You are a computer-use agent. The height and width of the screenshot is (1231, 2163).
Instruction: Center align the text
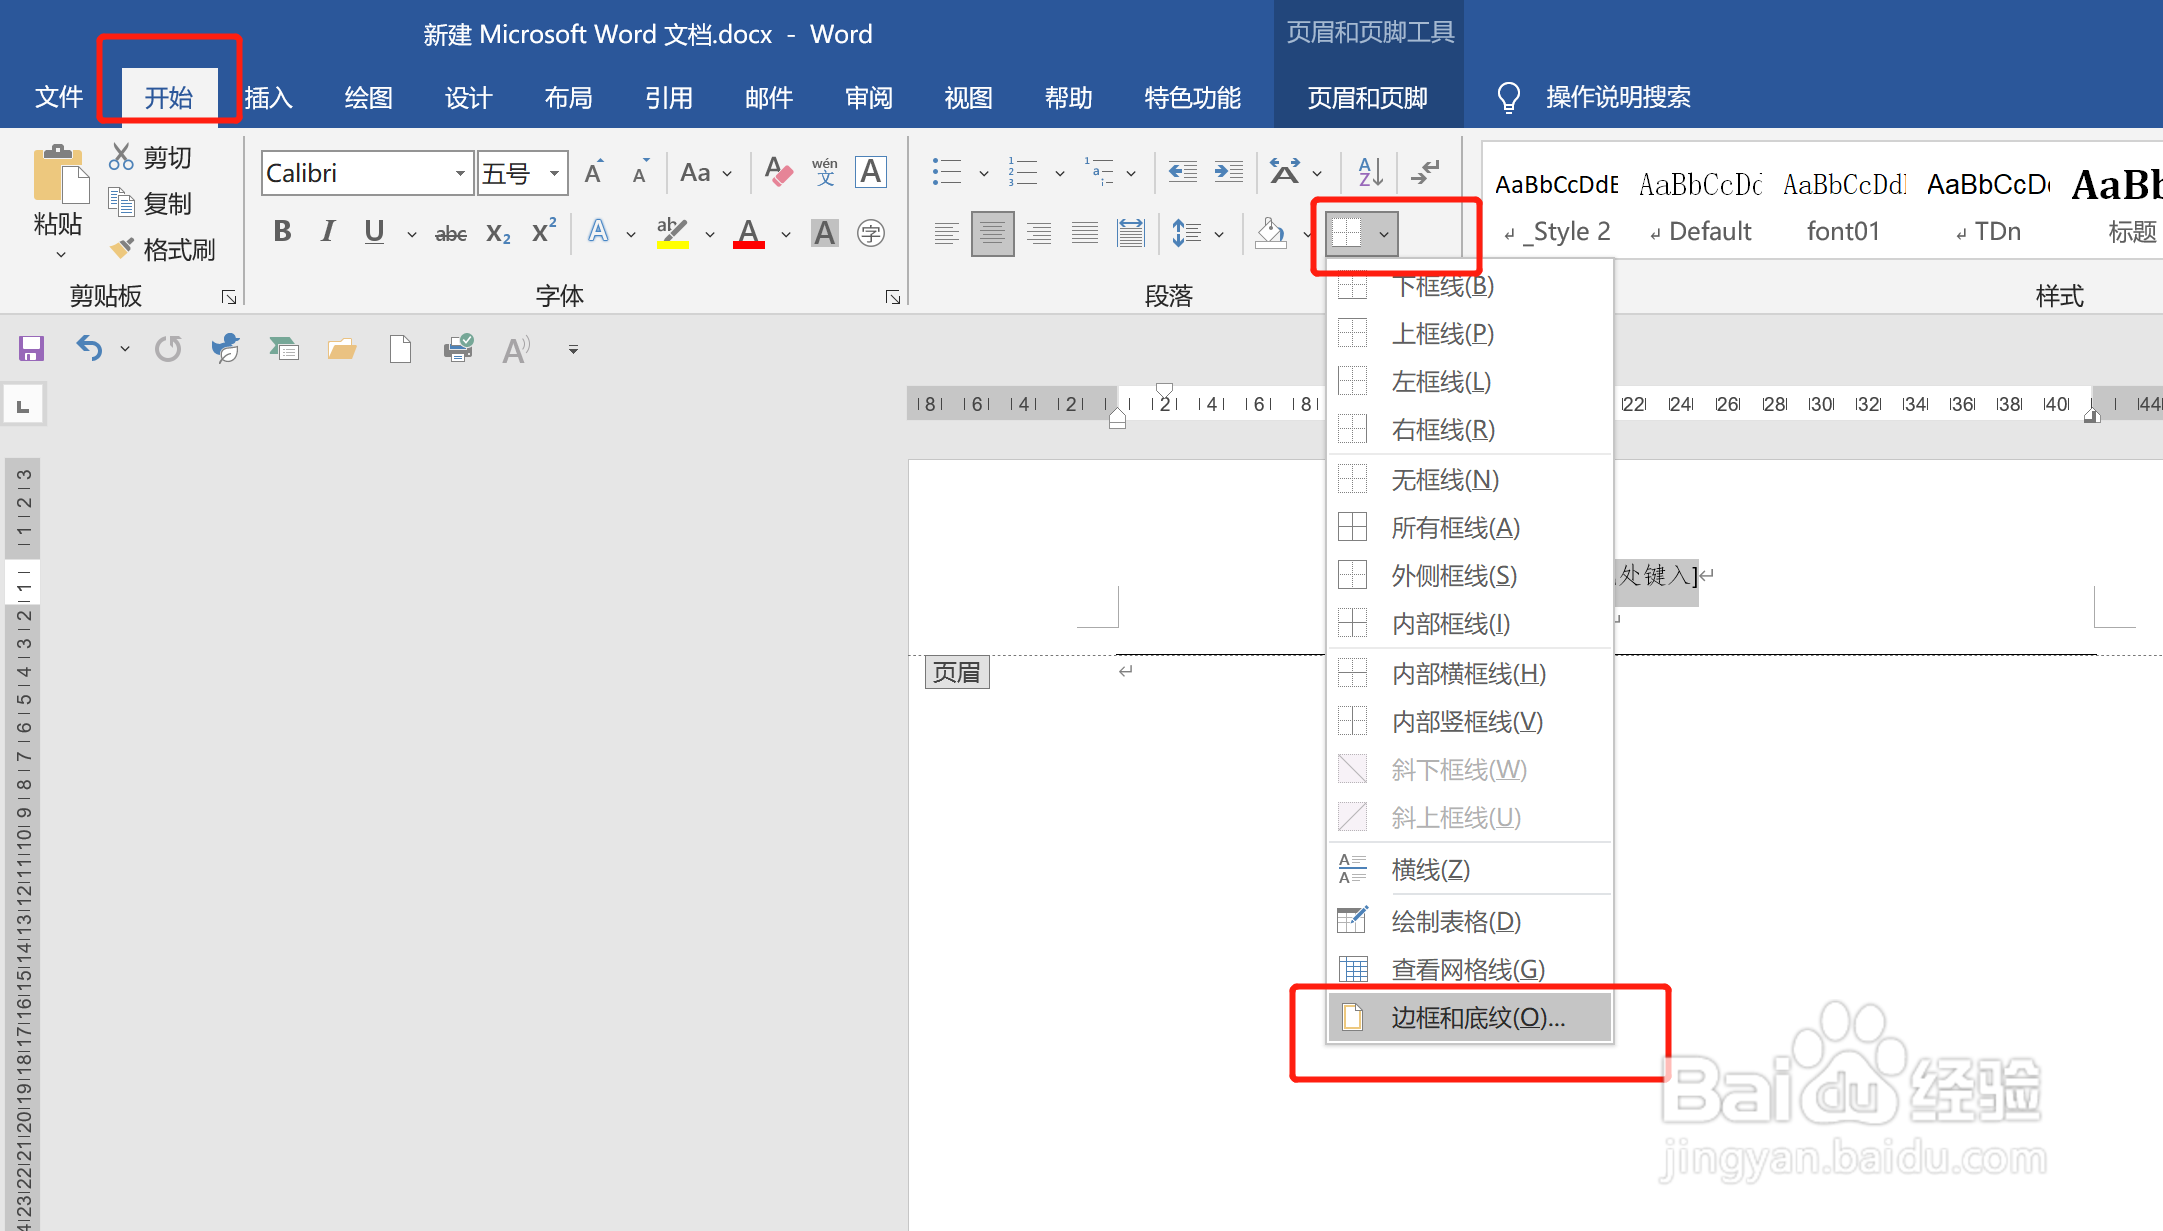[992, 233]
